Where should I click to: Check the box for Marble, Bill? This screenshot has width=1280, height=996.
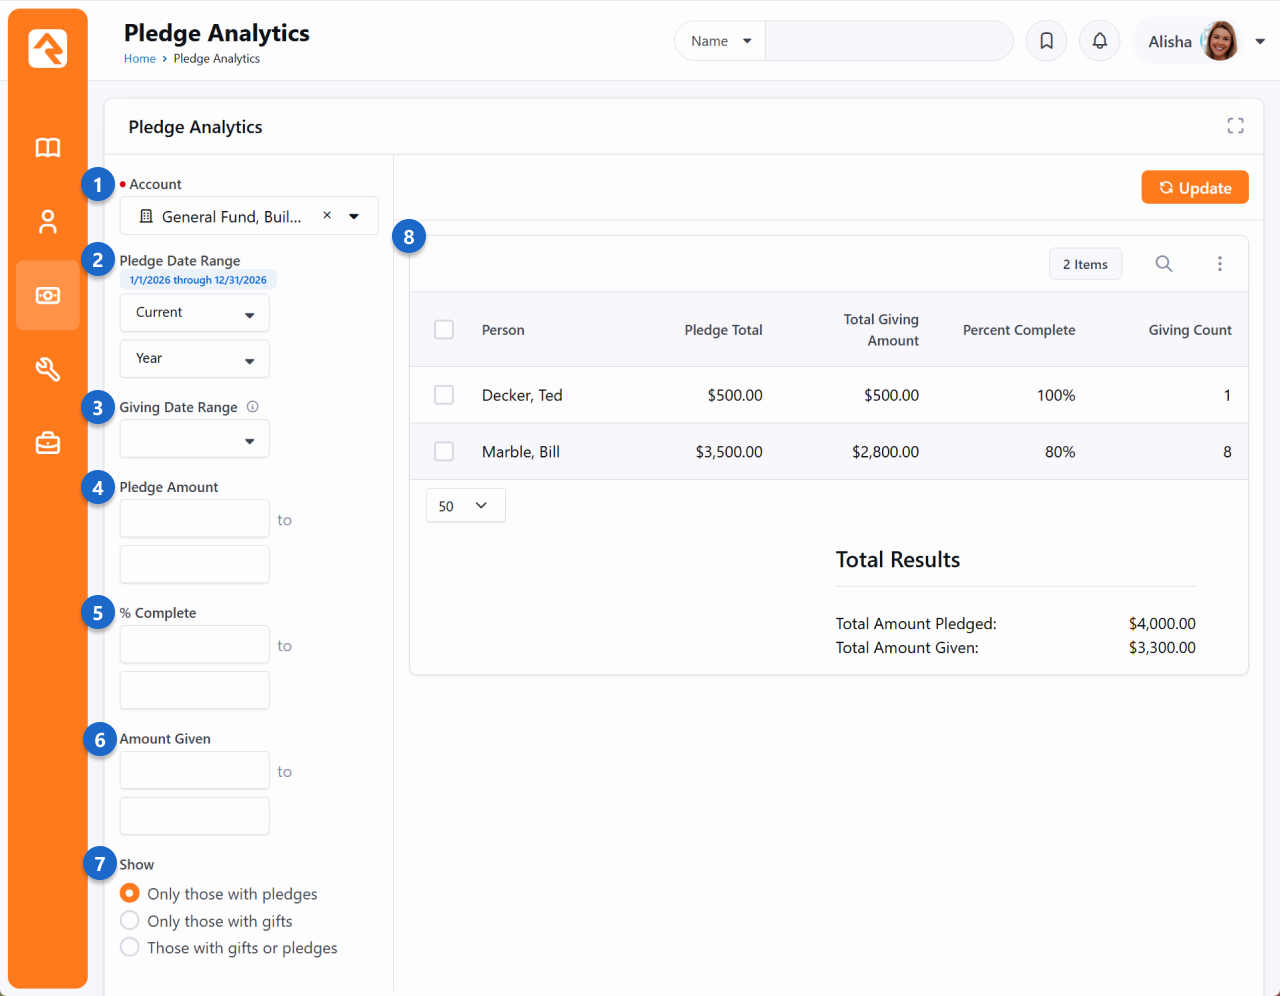point(444,452)
